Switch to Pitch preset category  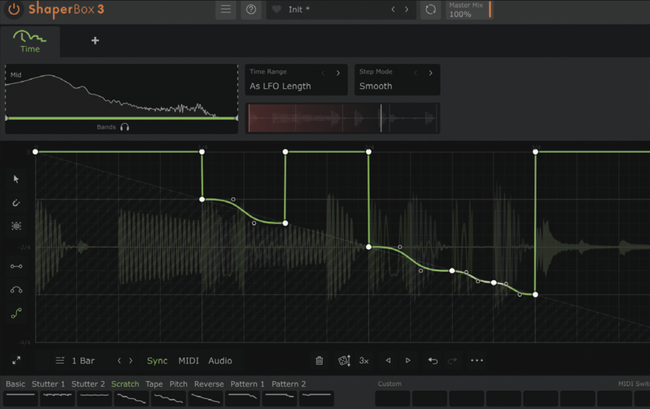point(178,384)
